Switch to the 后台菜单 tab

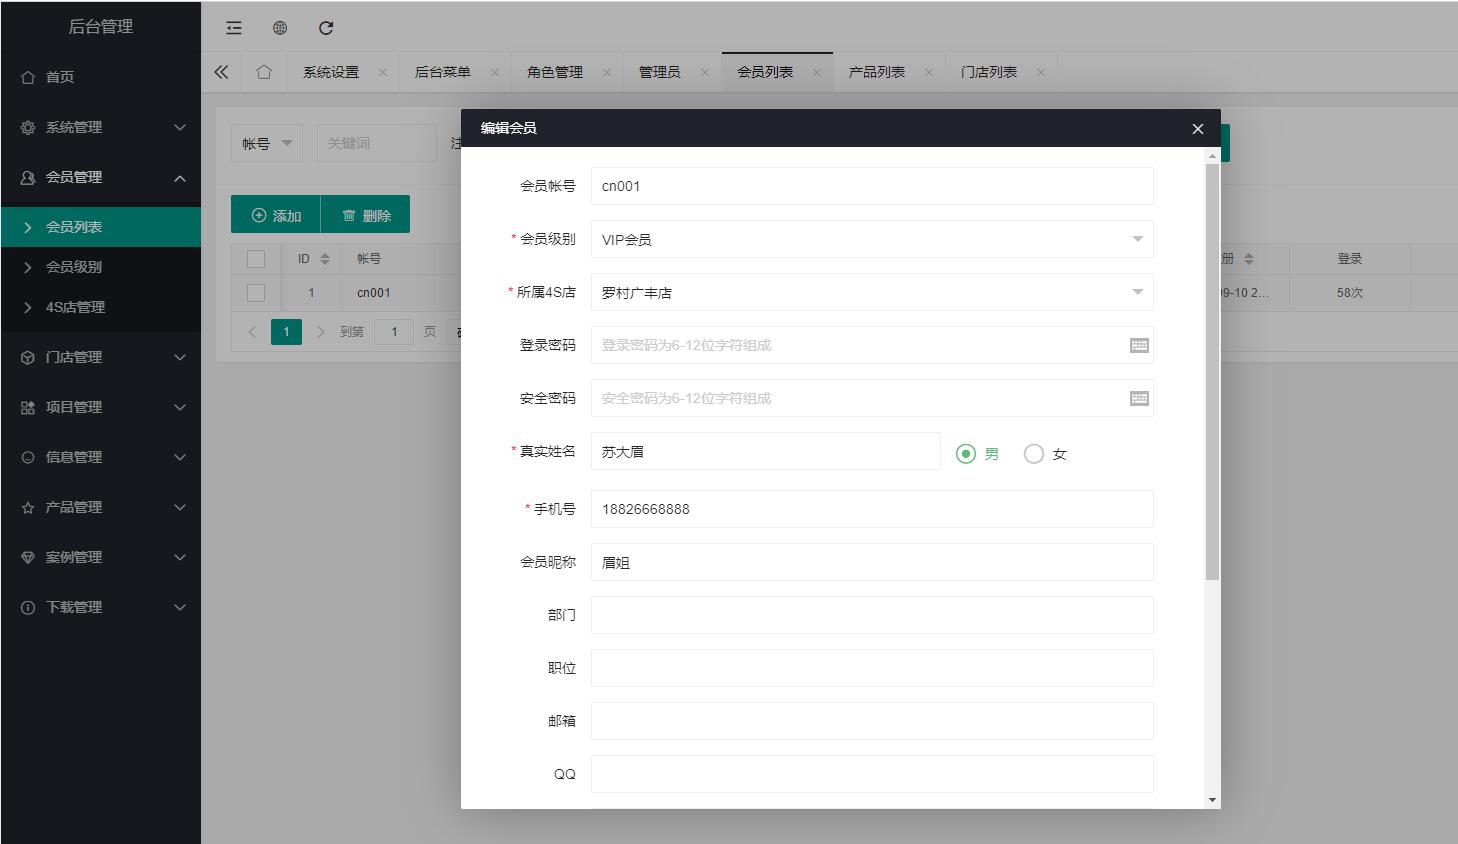click(443, 72)
